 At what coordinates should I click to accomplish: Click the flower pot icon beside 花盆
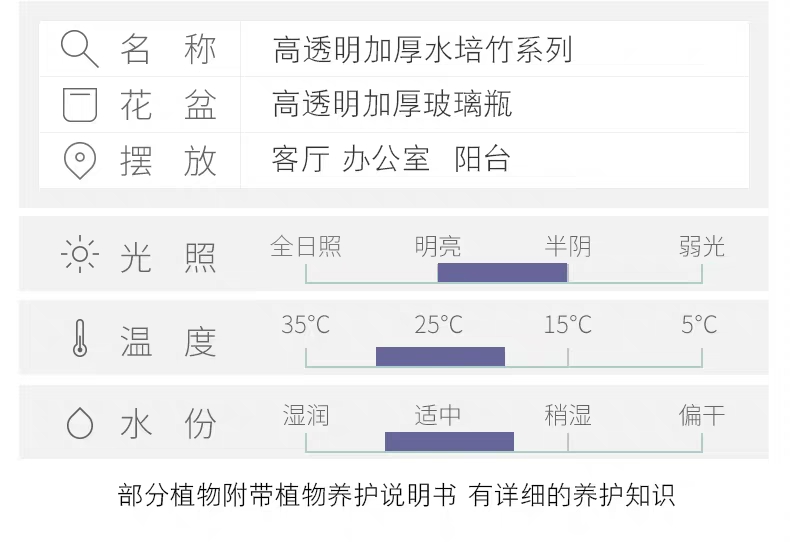tap(80, 105)
